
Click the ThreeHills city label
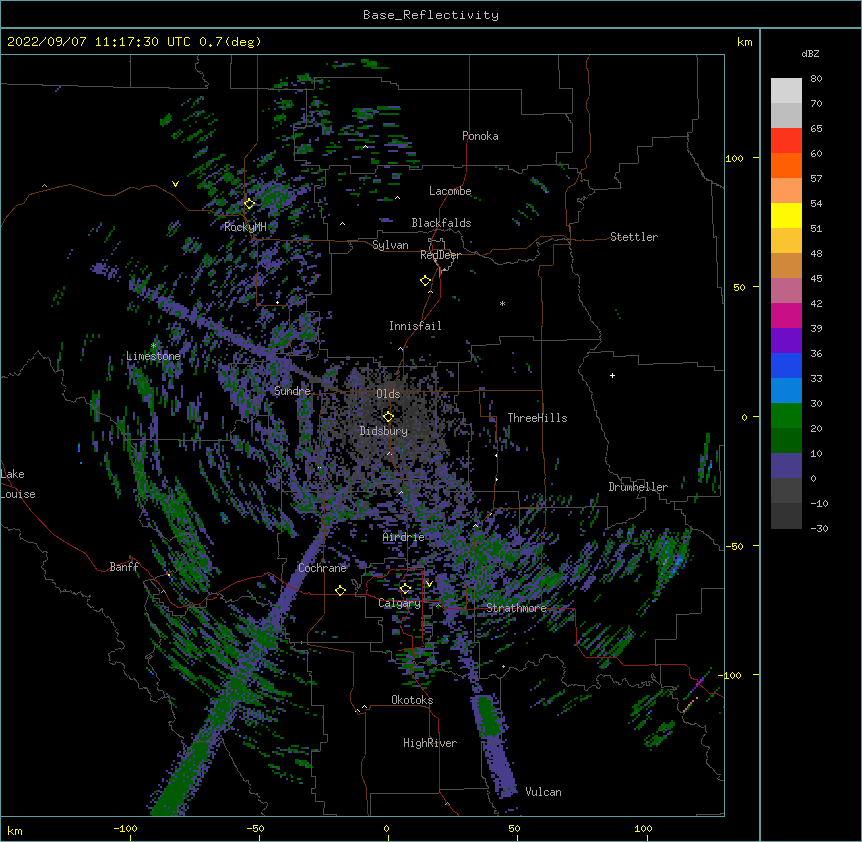pyautogui.click(x=537, y=418)
